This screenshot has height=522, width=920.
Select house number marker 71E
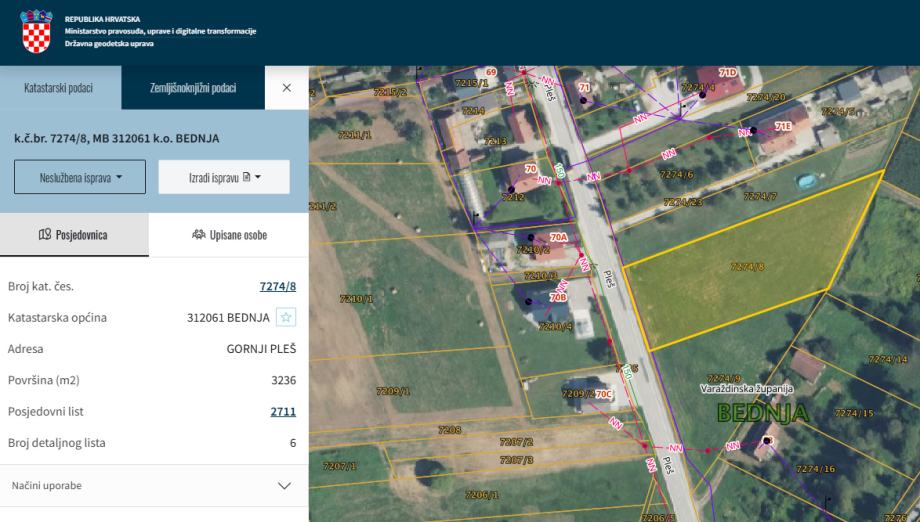[x=783, y=127]
